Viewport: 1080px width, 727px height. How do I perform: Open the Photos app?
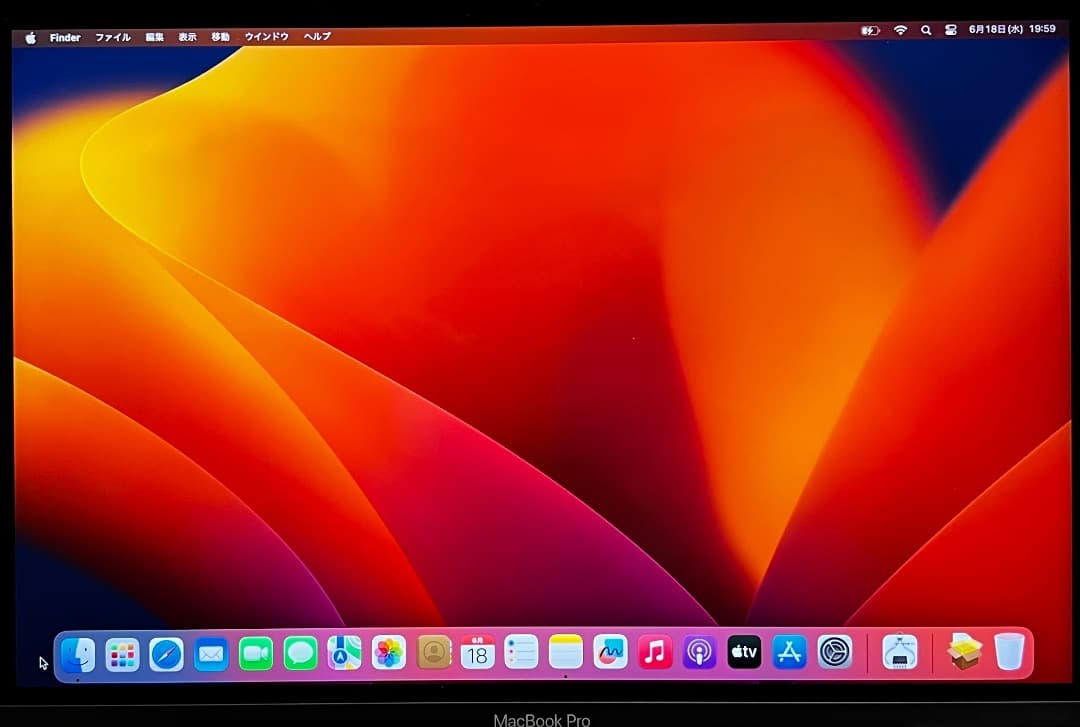[389, 654]
